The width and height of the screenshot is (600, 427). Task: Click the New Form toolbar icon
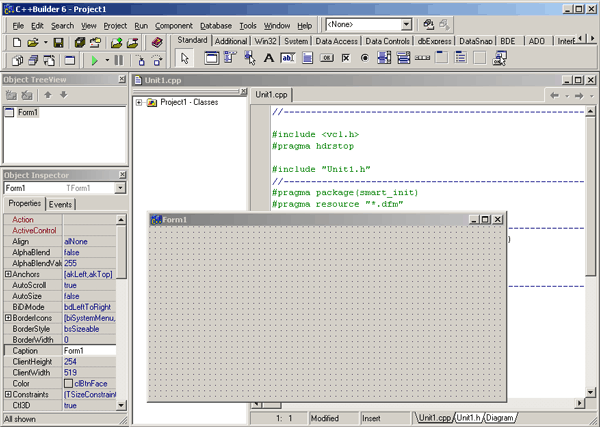[70, 60]
